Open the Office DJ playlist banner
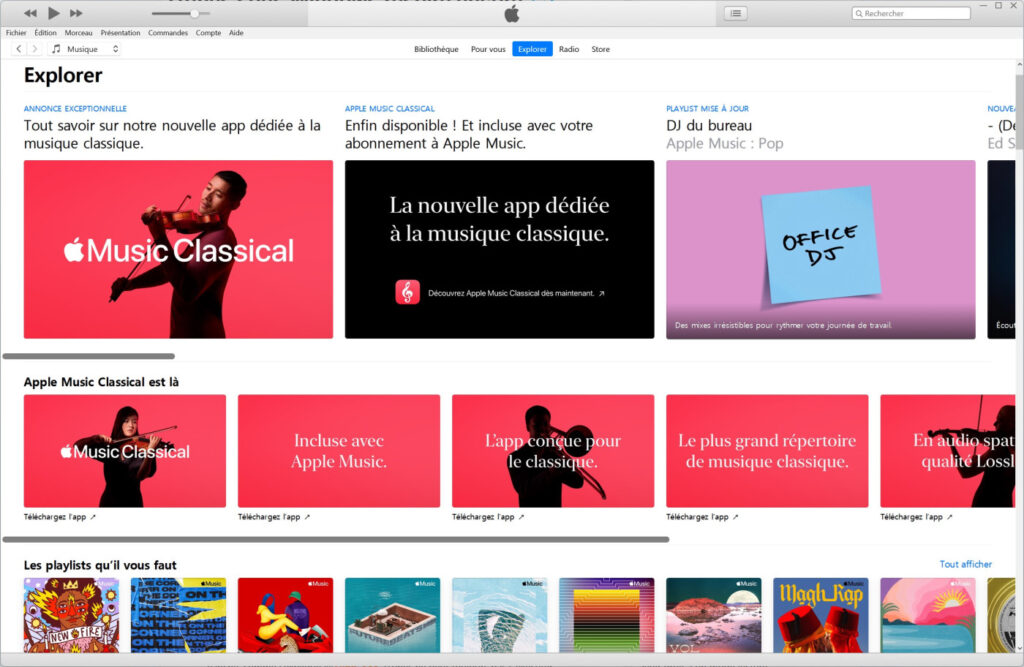The height and width of the screenshot is (667, 1024). tap(820, 249)
